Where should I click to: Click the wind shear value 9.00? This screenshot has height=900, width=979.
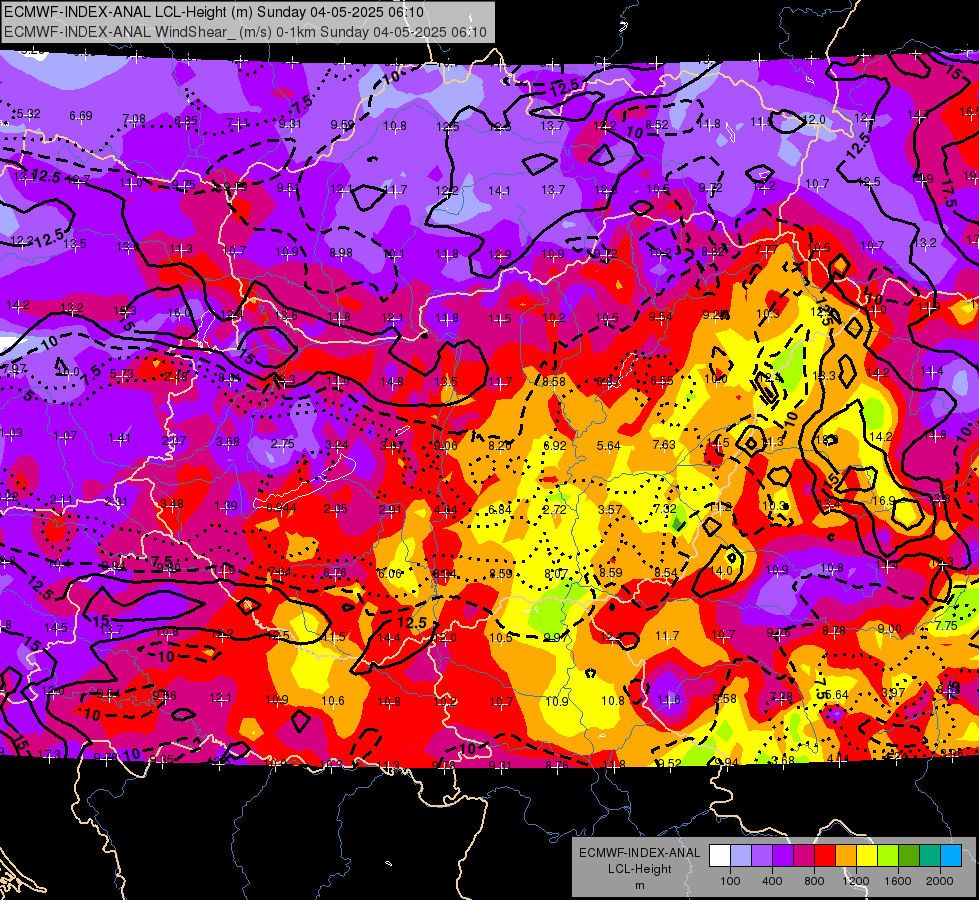[889, 629]
